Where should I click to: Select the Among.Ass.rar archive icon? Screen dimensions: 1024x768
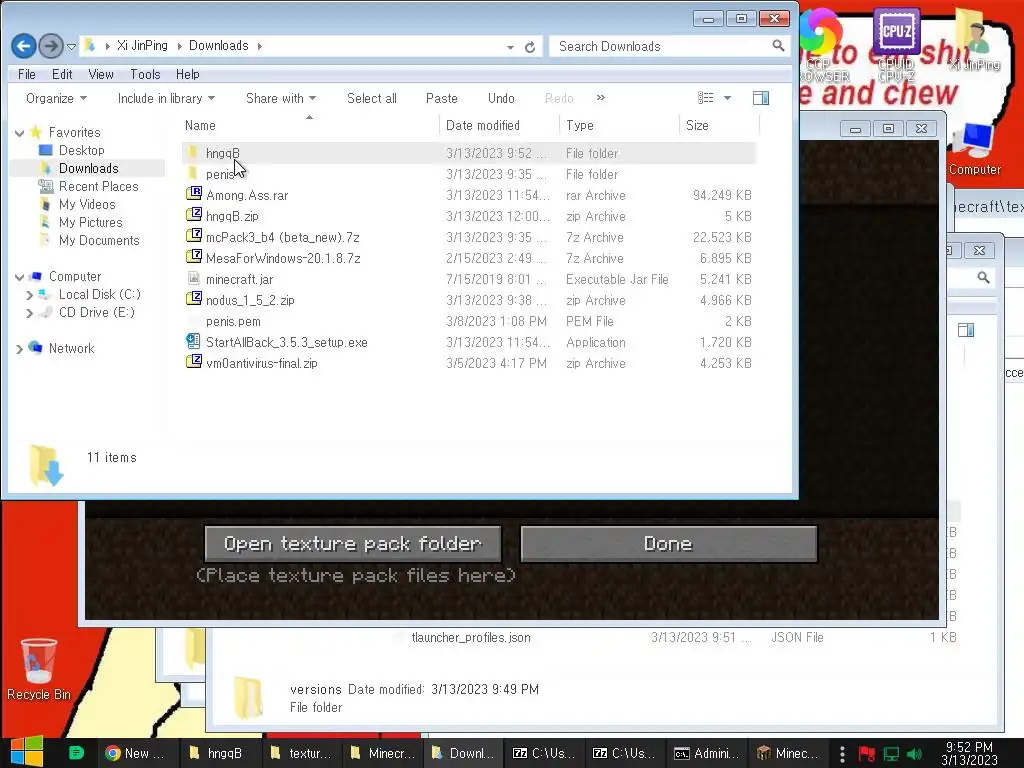(193, 194)
